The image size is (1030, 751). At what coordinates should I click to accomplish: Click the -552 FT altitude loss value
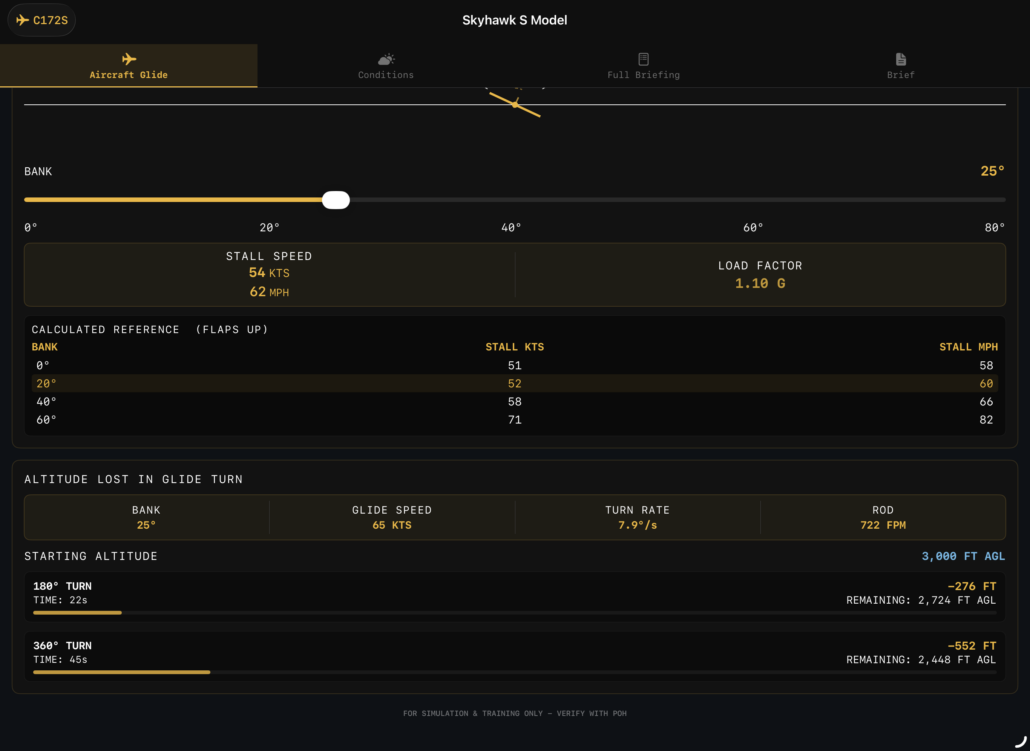tap(972, 646)
